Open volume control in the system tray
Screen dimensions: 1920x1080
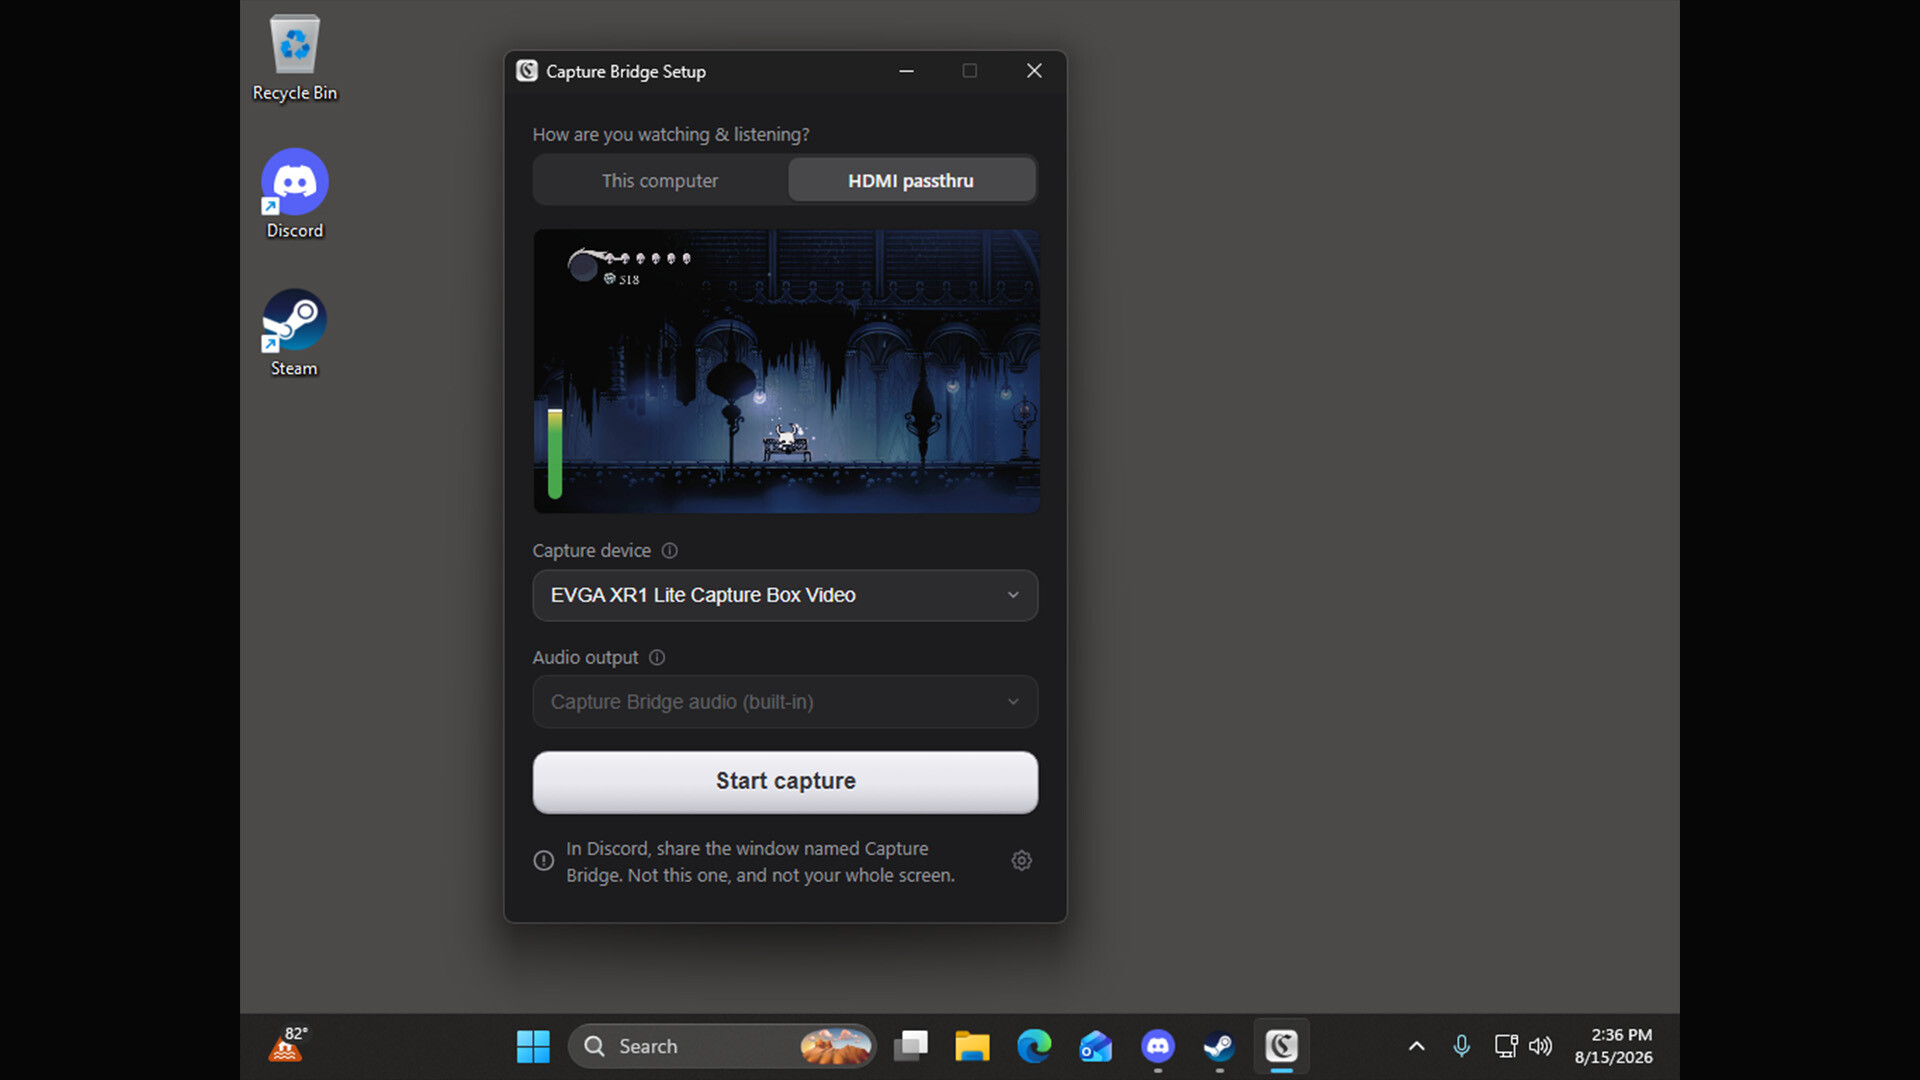click(x=1540, y=1046)
